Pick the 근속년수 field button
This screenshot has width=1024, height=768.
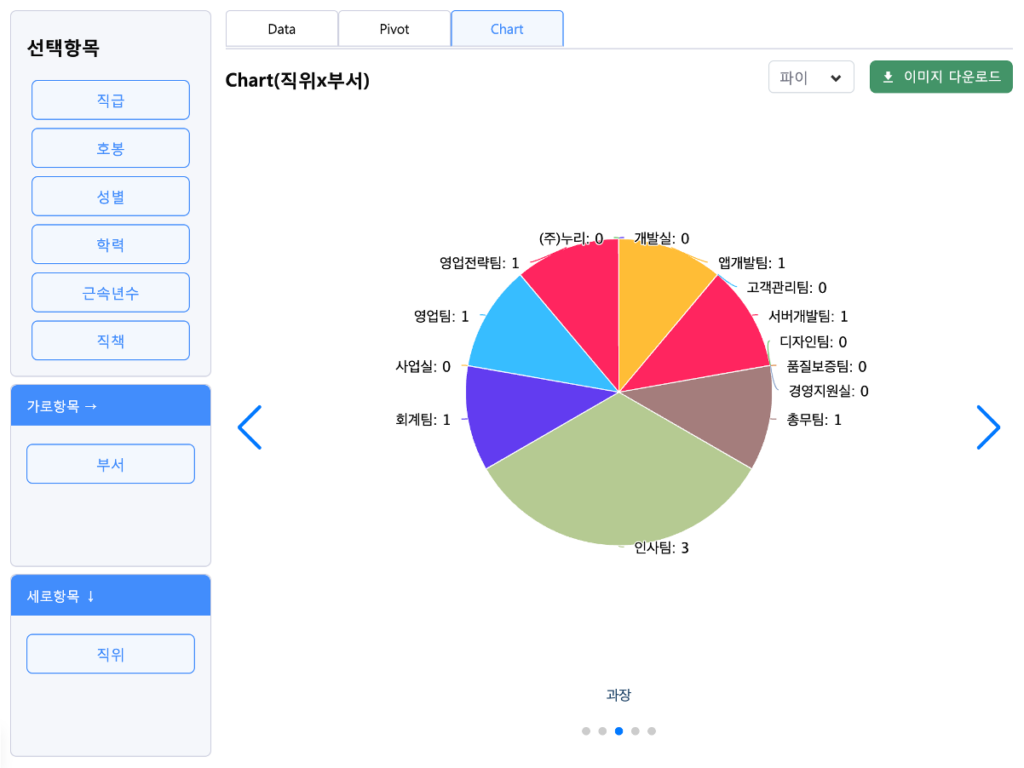(110, 292)
